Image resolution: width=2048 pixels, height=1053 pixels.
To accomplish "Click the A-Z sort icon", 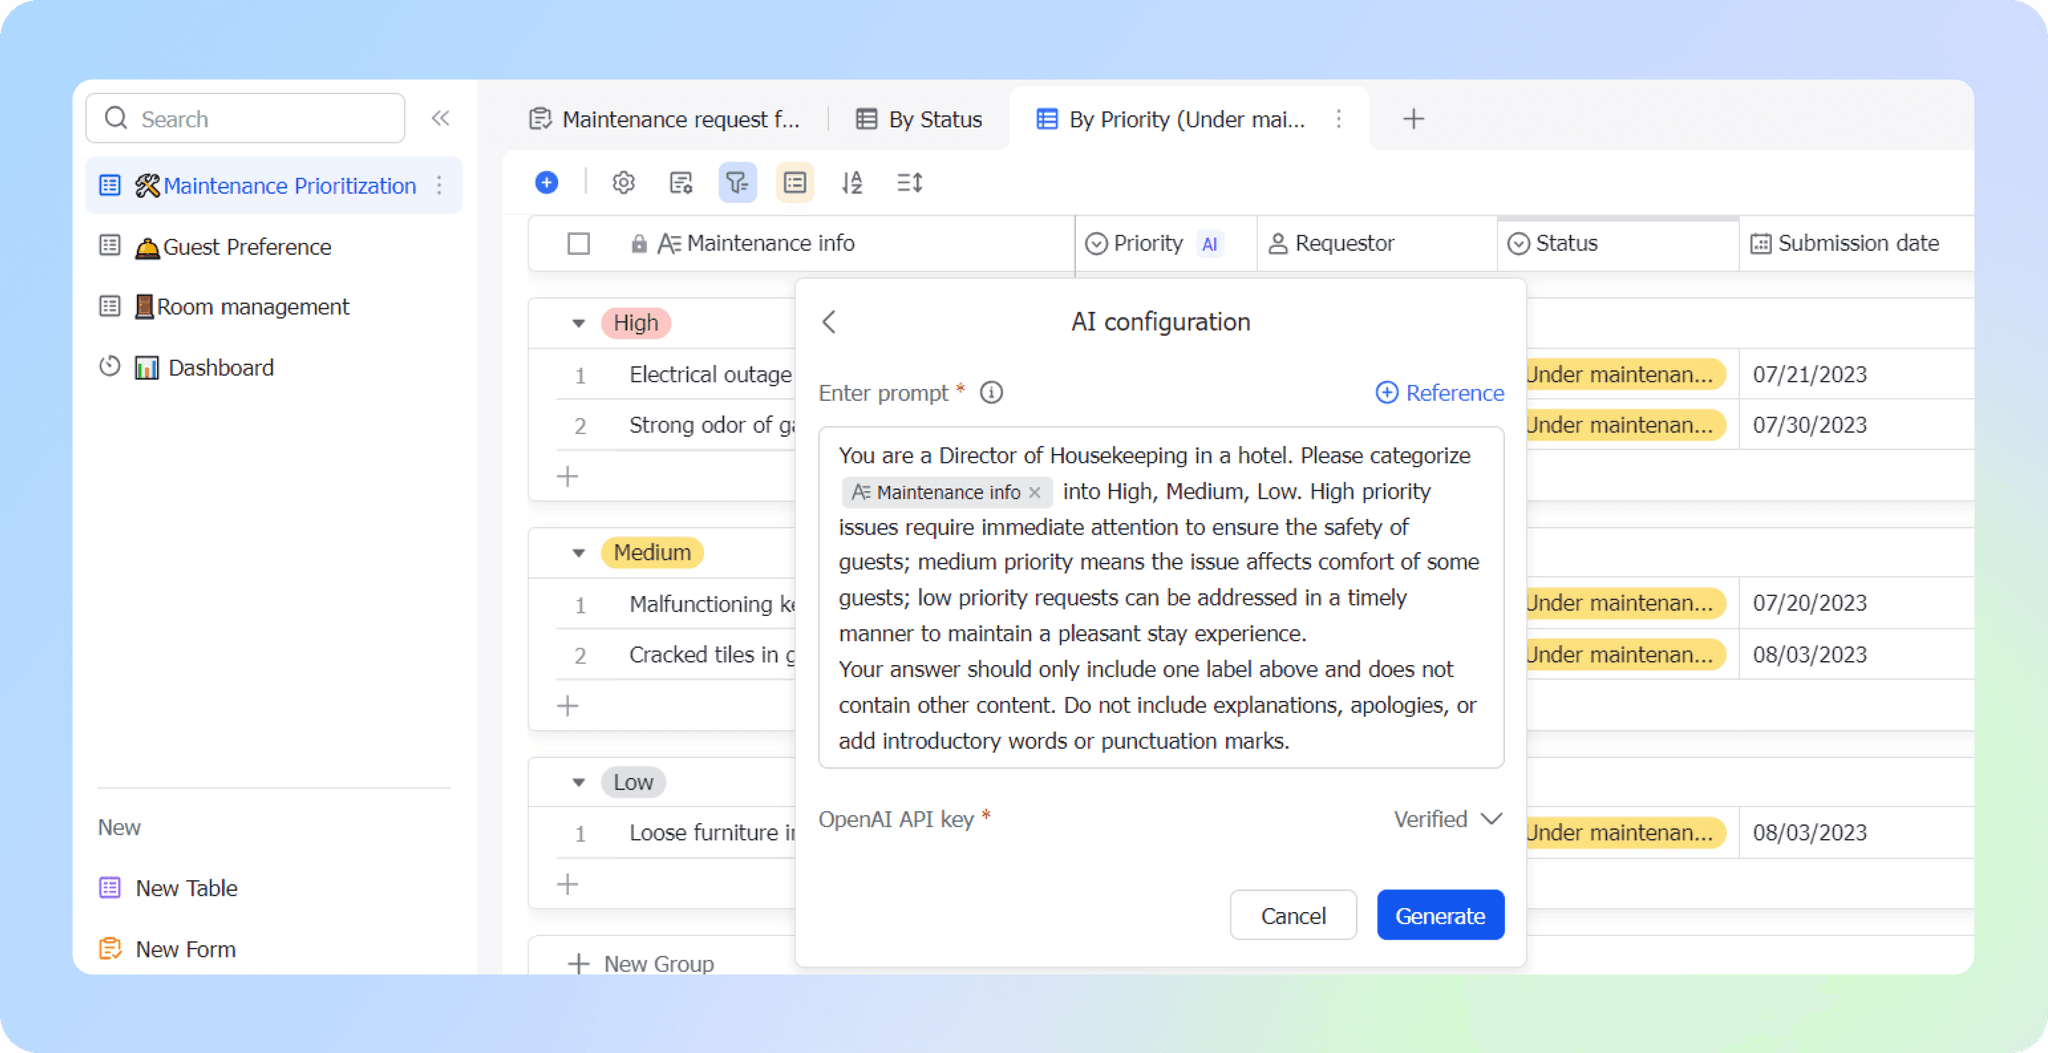I will pos(851,182).
